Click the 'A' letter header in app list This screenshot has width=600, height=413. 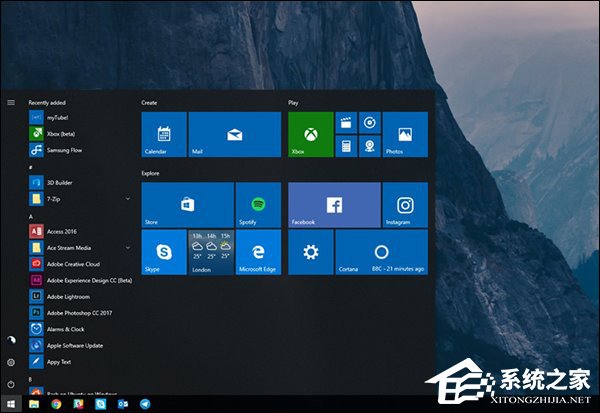click(x=31, y=217)
